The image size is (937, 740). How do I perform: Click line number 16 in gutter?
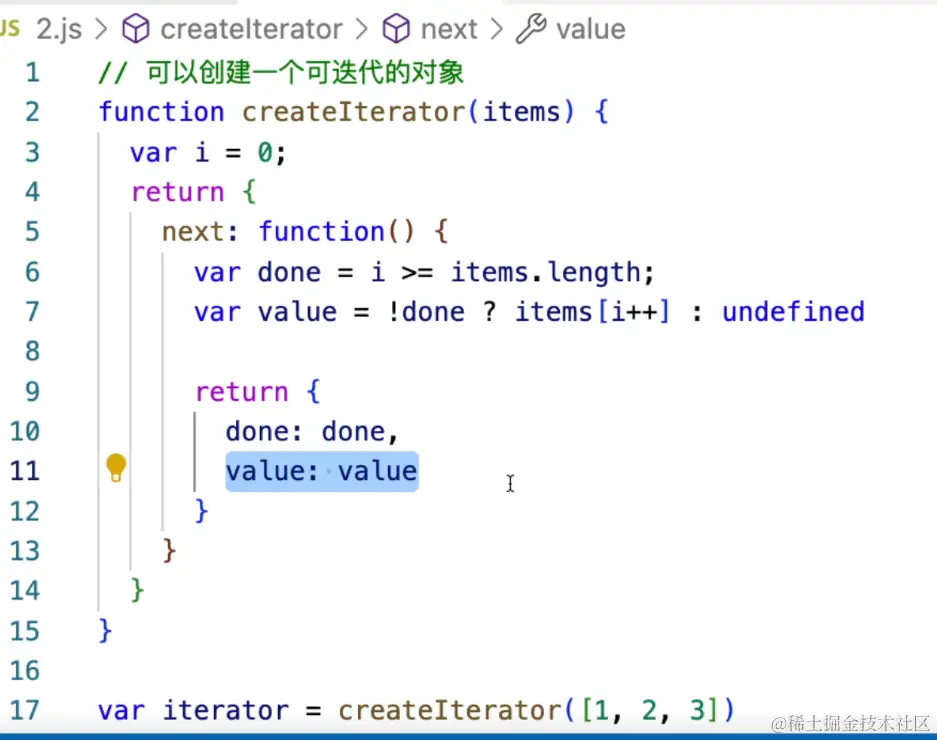(x=25, y=670)
